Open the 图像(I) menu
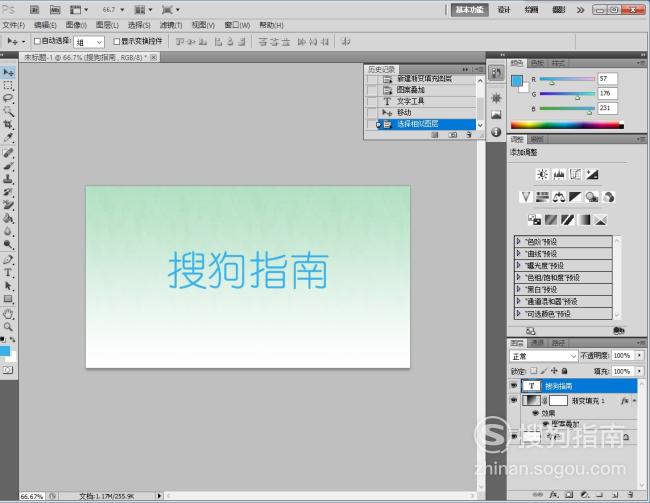Image resolution: width=650 pixels, height=503 pixels. 76,25
